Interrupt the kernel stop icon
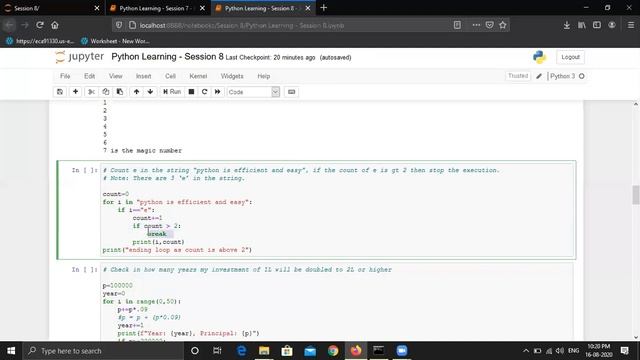 click(191, 92)
